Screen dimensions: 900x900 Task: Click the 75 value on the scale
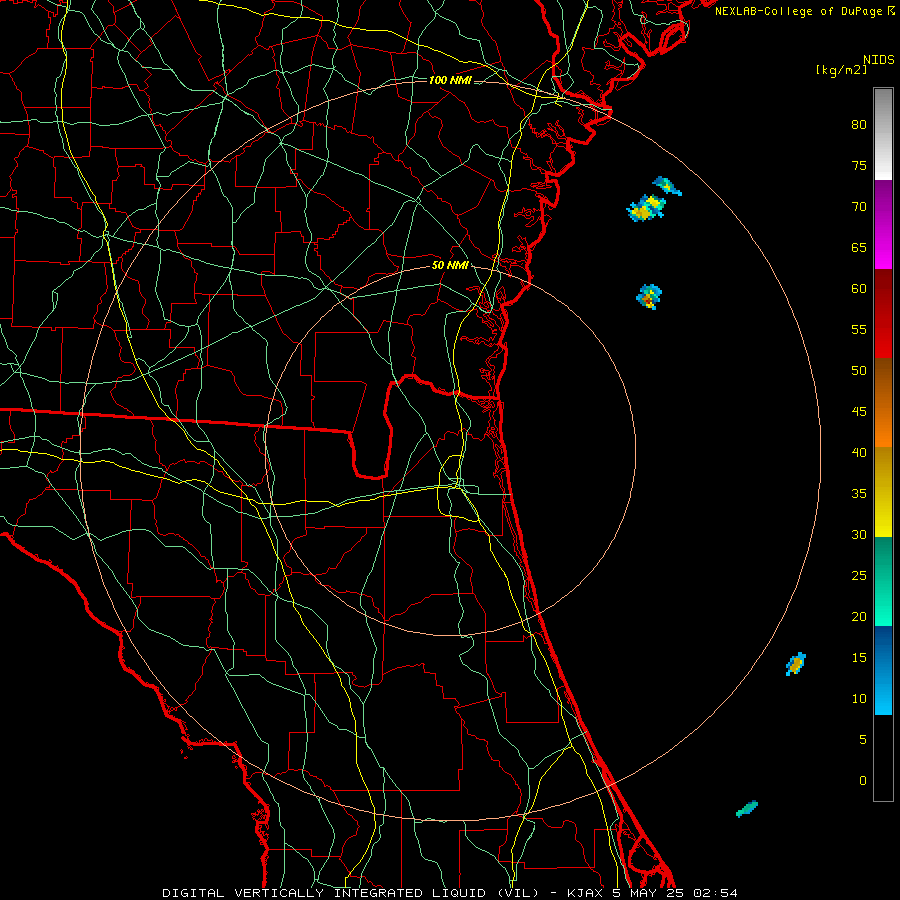pos(859,166)
